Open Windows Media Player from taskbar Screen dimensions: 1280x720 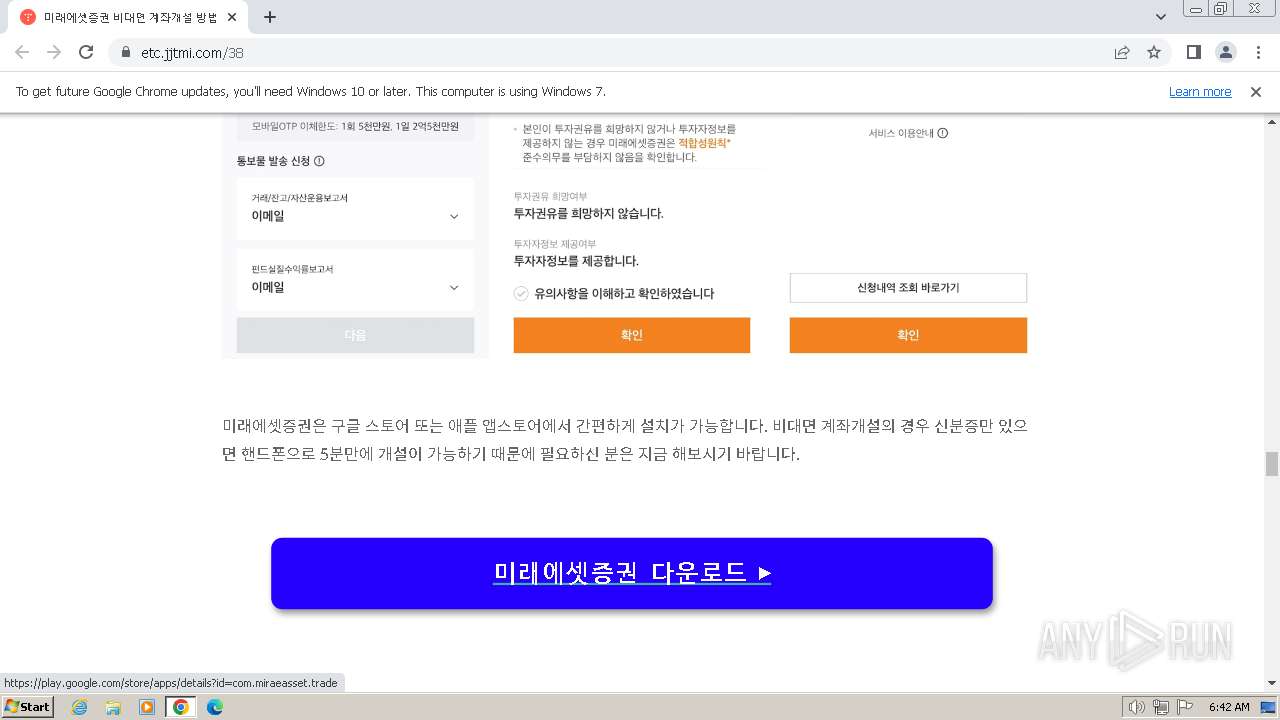pyautogui.click(x=147, y=707)
